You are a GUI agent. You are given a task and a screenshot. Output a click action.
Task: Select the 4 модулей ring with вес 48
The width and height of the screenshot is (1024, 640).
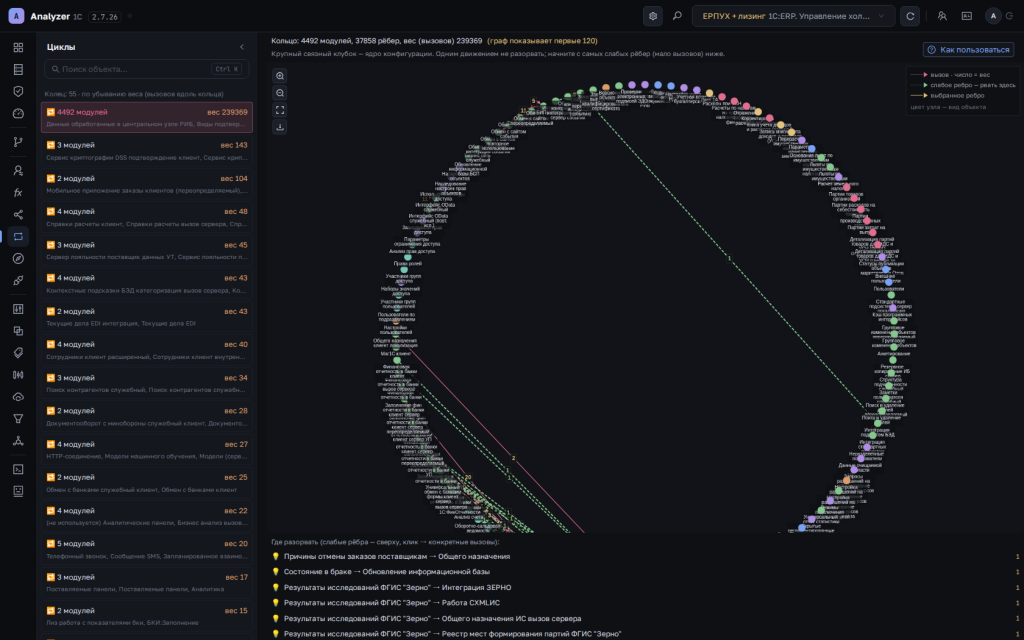[x=146, y=217]
